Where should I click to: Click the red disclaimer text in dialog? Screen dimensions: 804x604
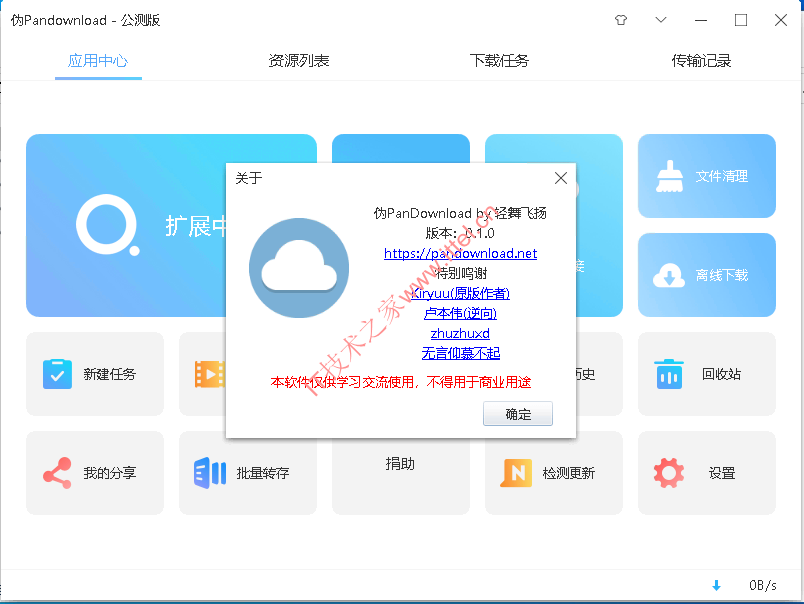point(400,382)
